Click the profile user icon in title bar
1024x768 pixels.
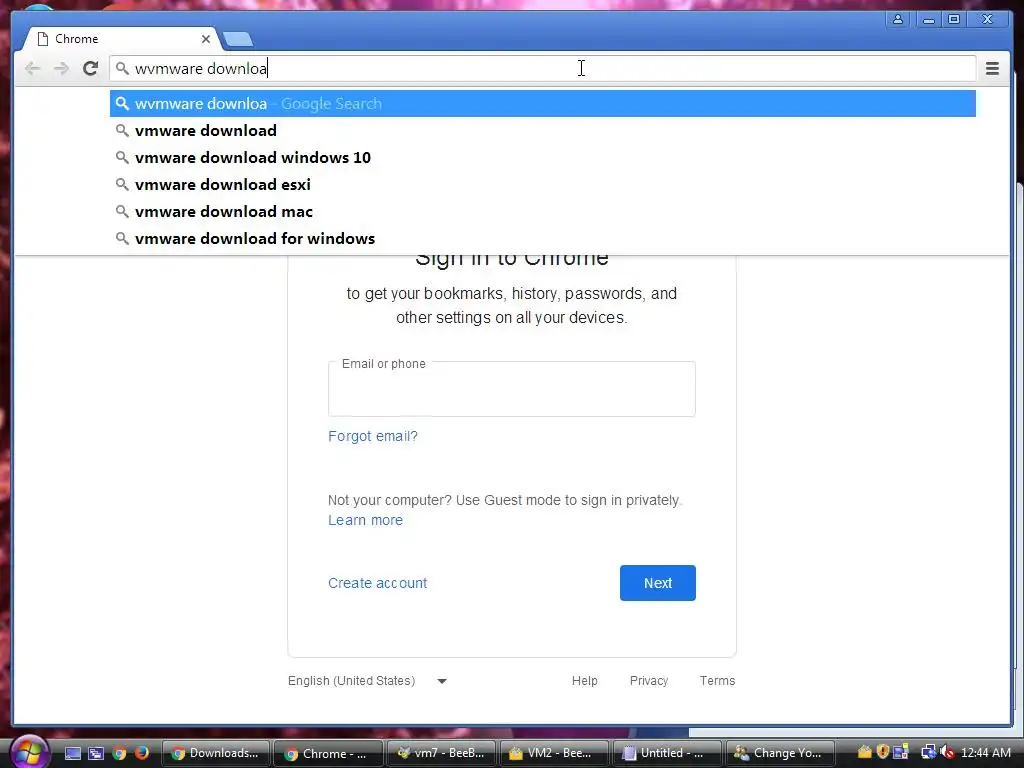tap(898, 19)
